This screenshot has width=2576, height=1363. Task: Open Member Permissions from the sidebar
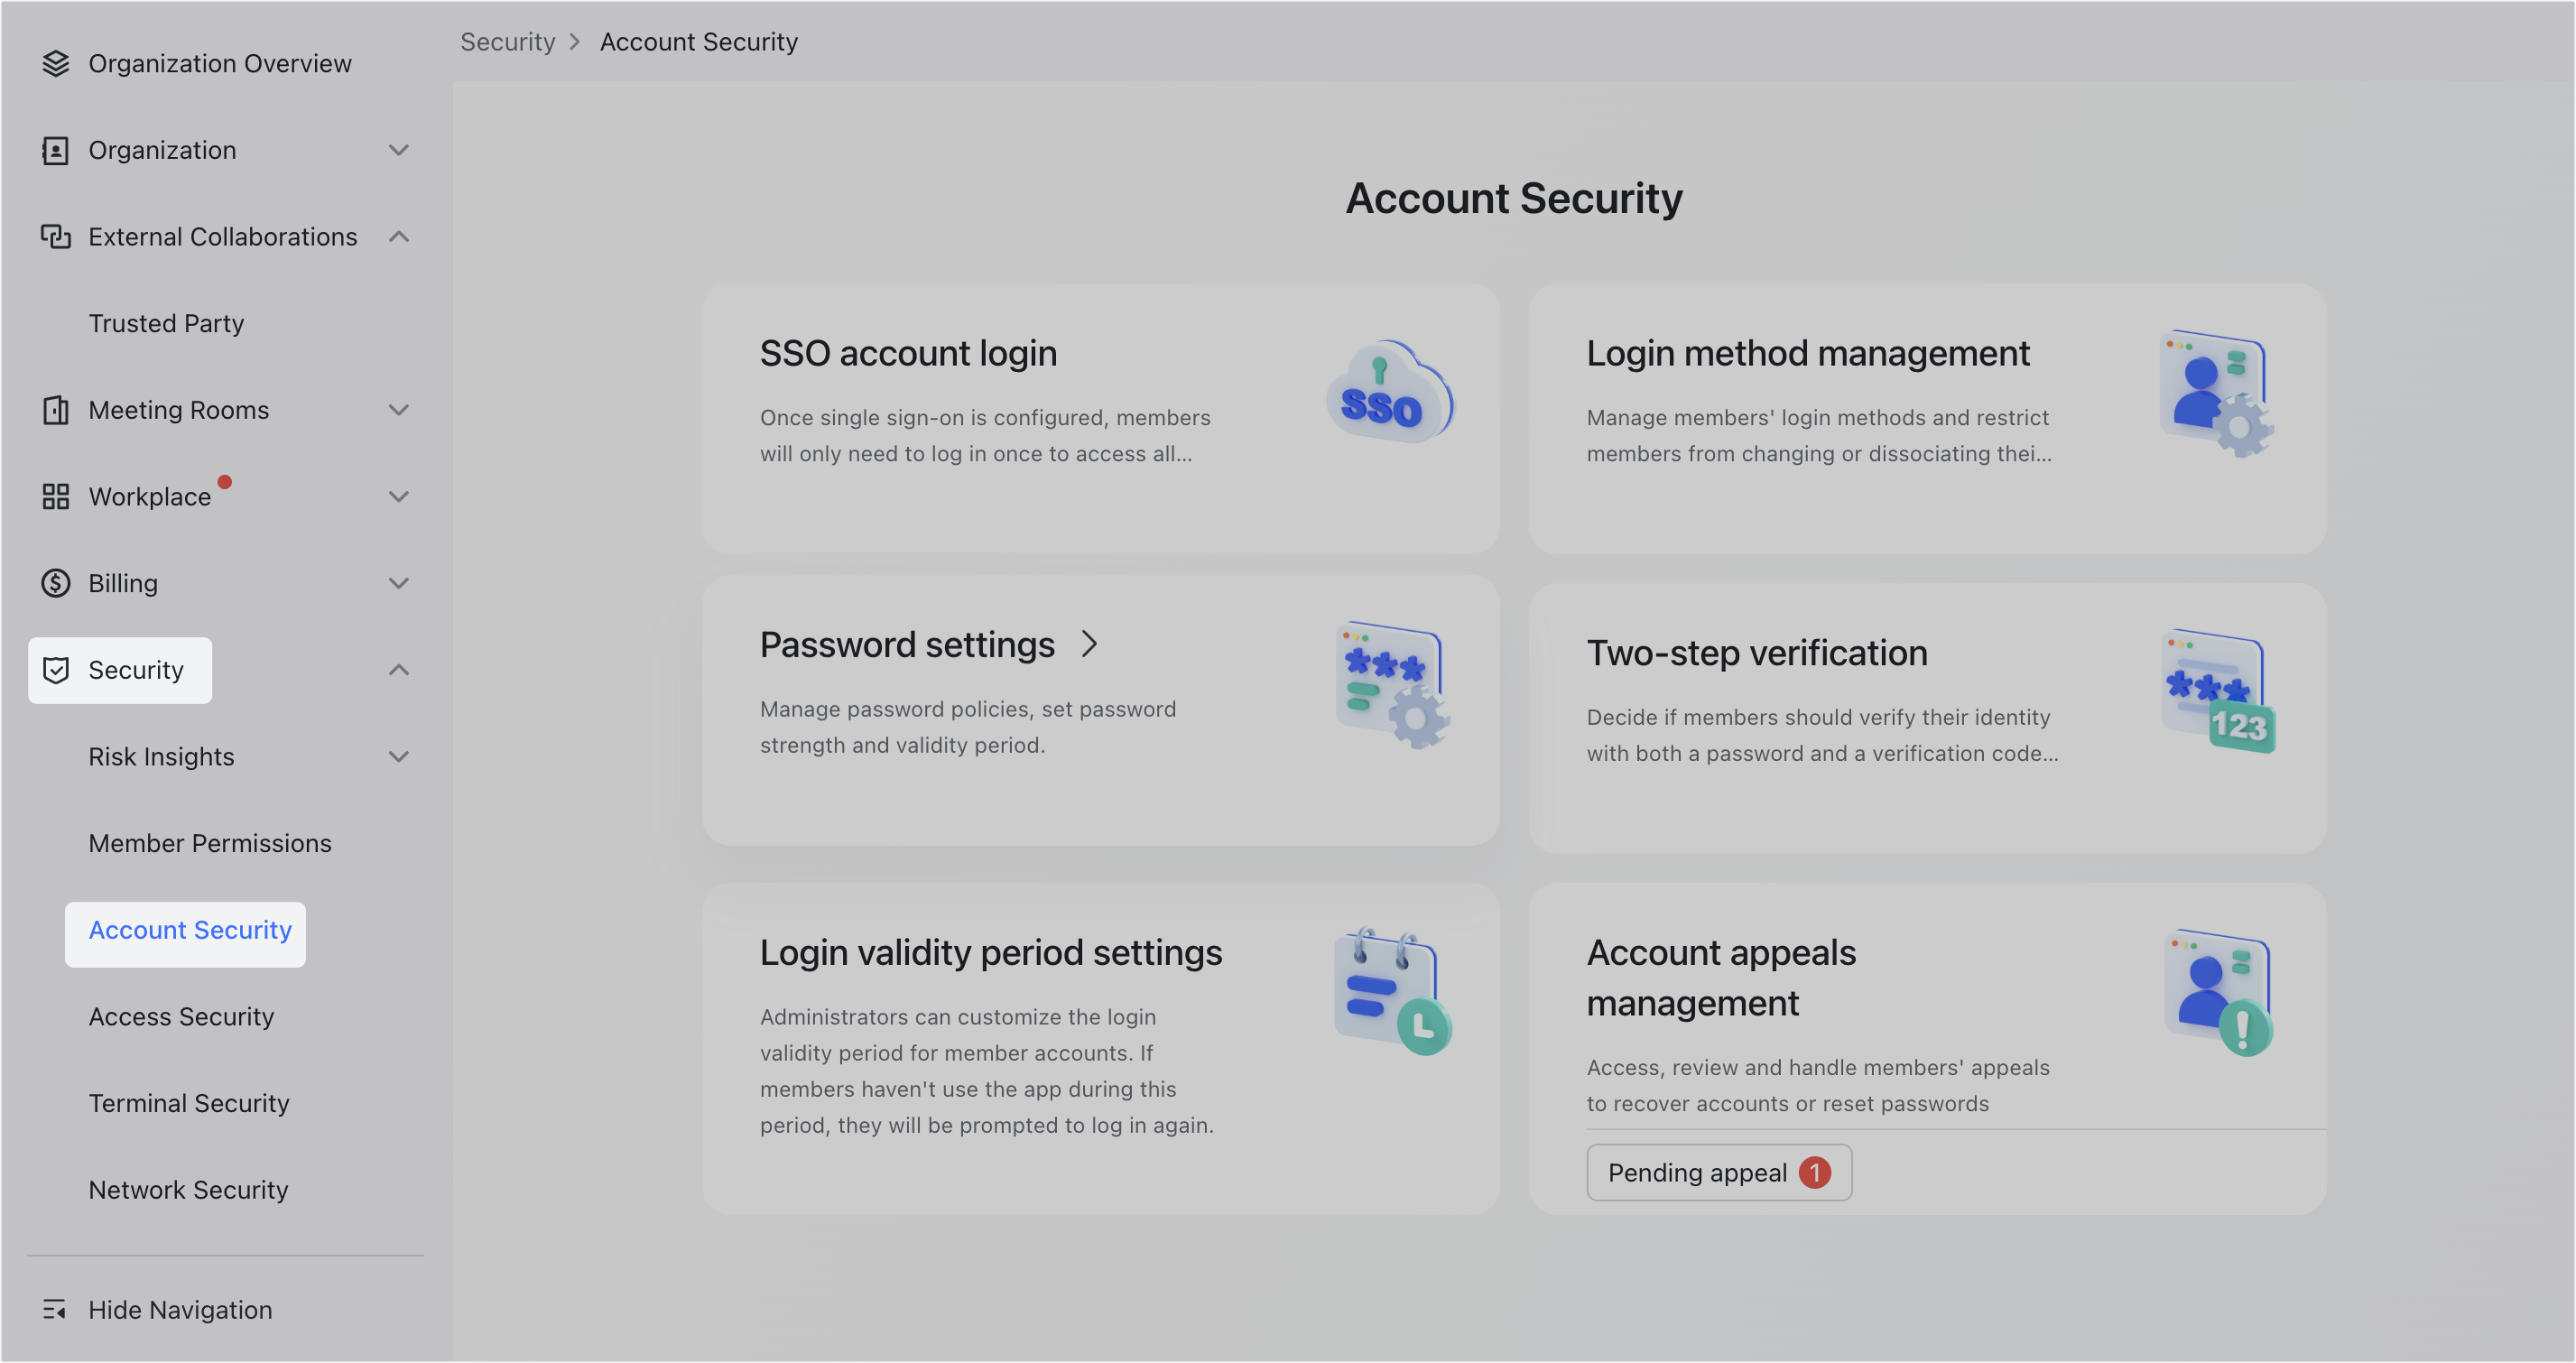(x=210, y=843)
